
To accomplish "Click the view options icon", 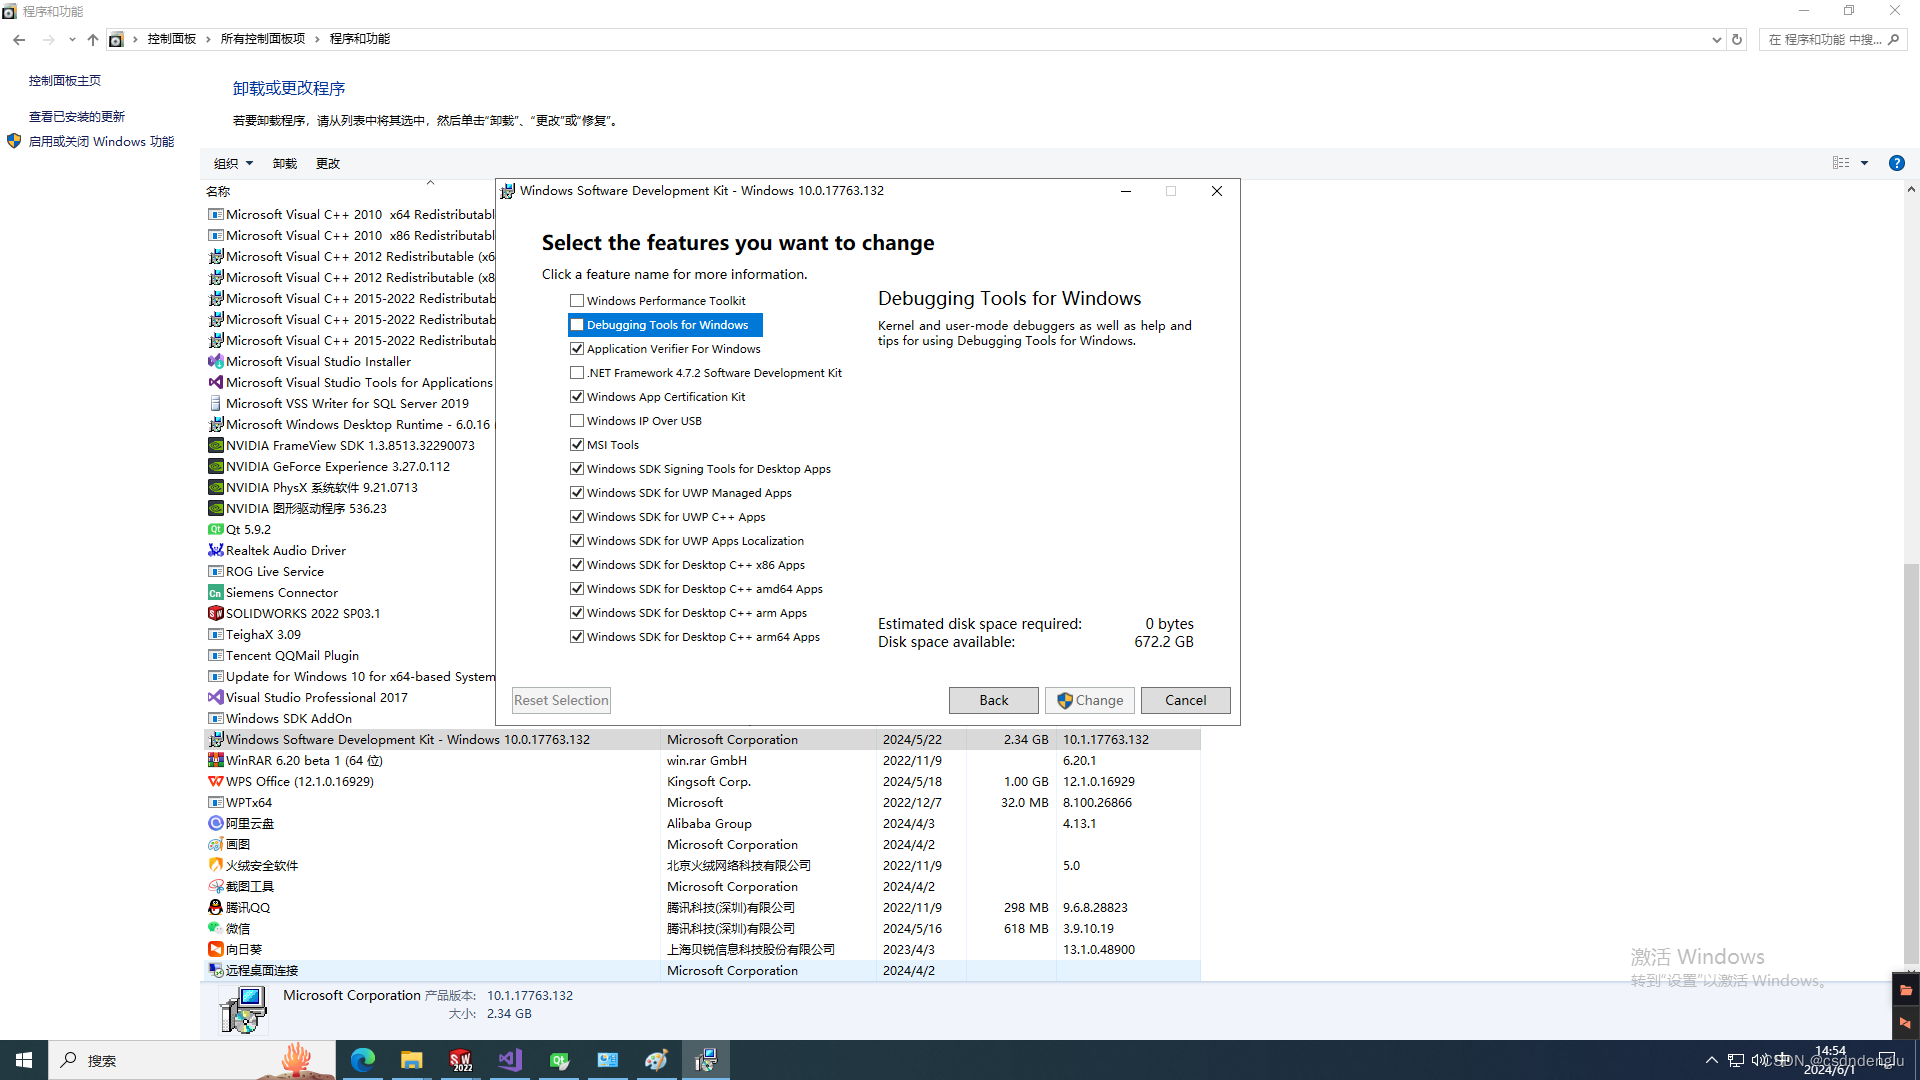I will click(1840, 163).
